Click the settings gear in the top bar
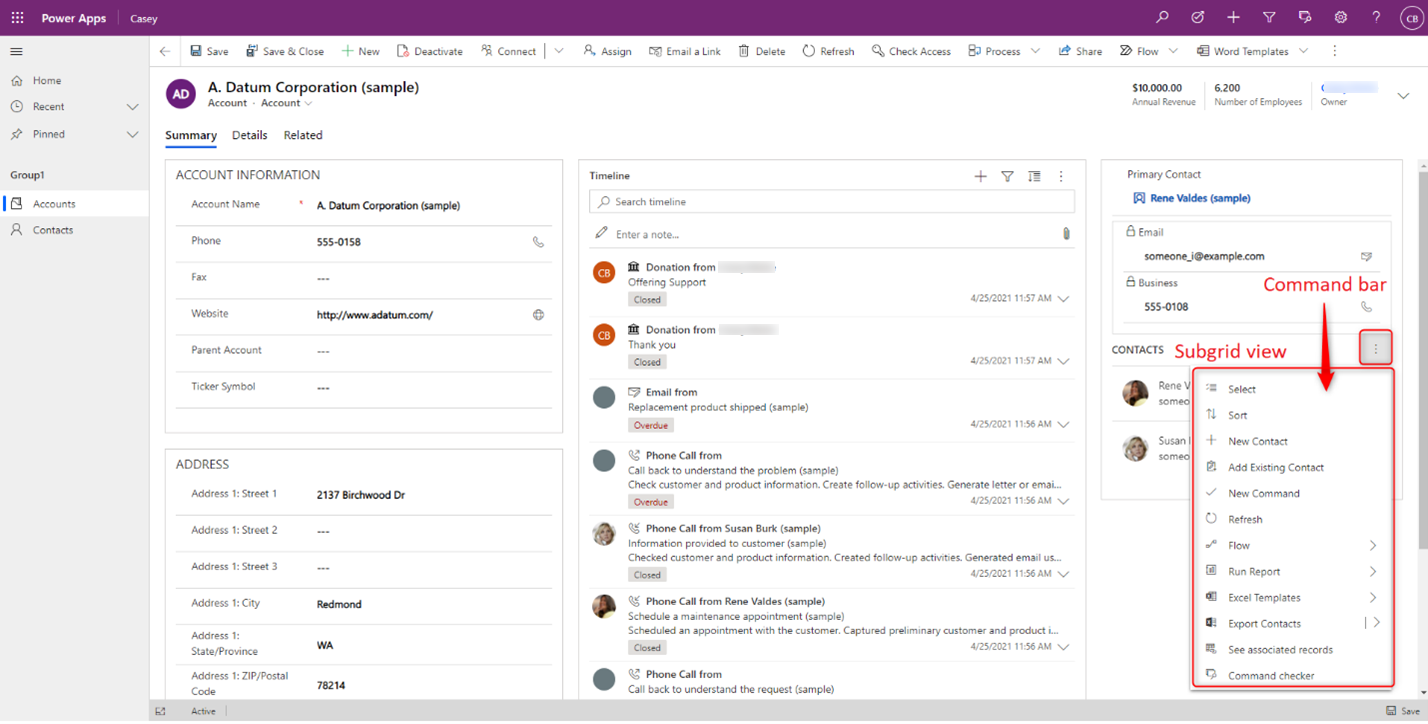 [x=1341, y=18]
